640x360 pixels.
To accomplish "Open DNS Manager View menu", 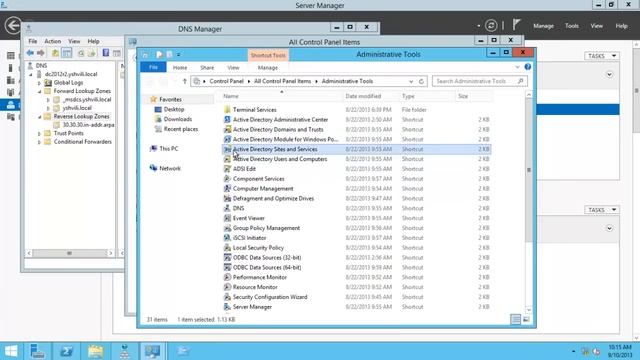I will coord(74,41).
